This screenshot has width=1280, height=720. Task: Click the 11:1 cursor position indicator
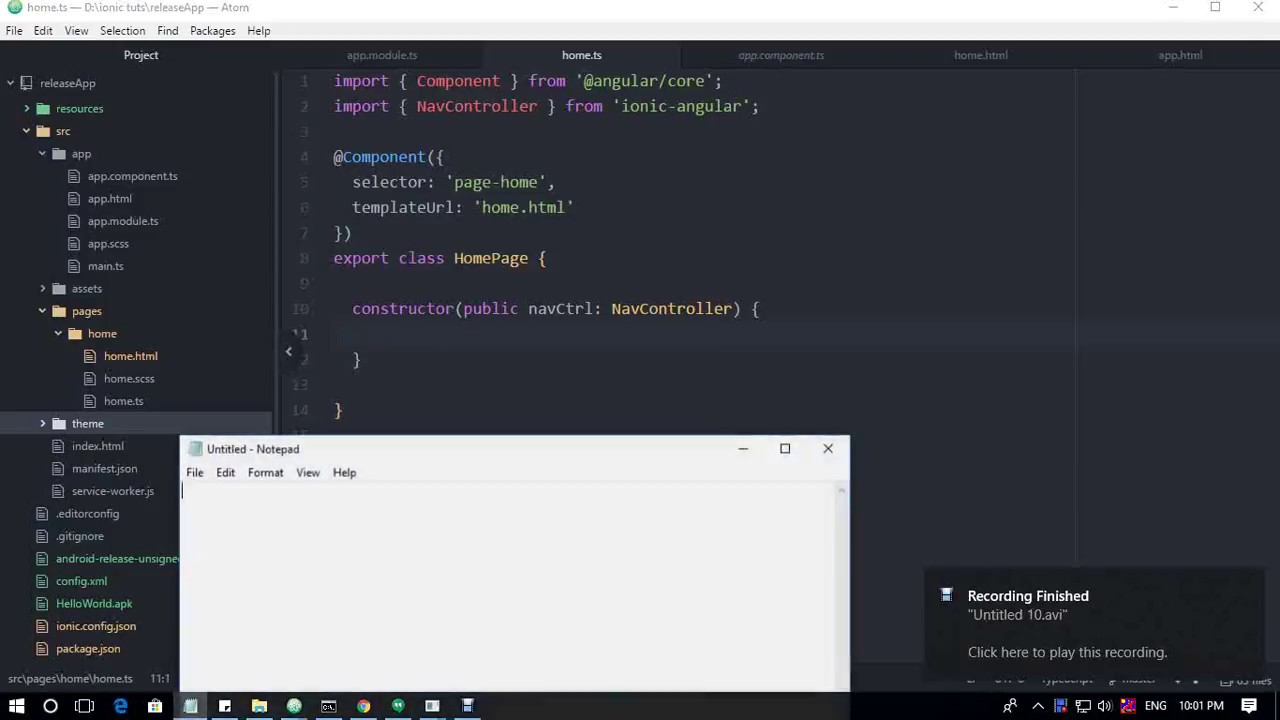(x=160, y=679)
